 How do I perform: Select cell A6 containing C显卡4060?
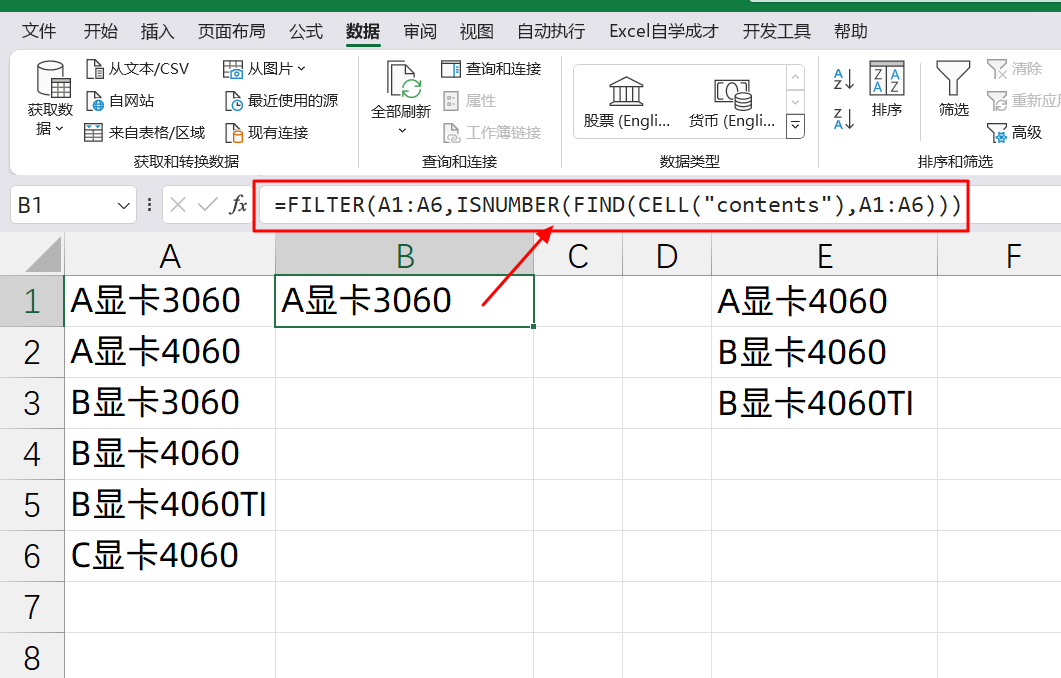tap(170, 556)
